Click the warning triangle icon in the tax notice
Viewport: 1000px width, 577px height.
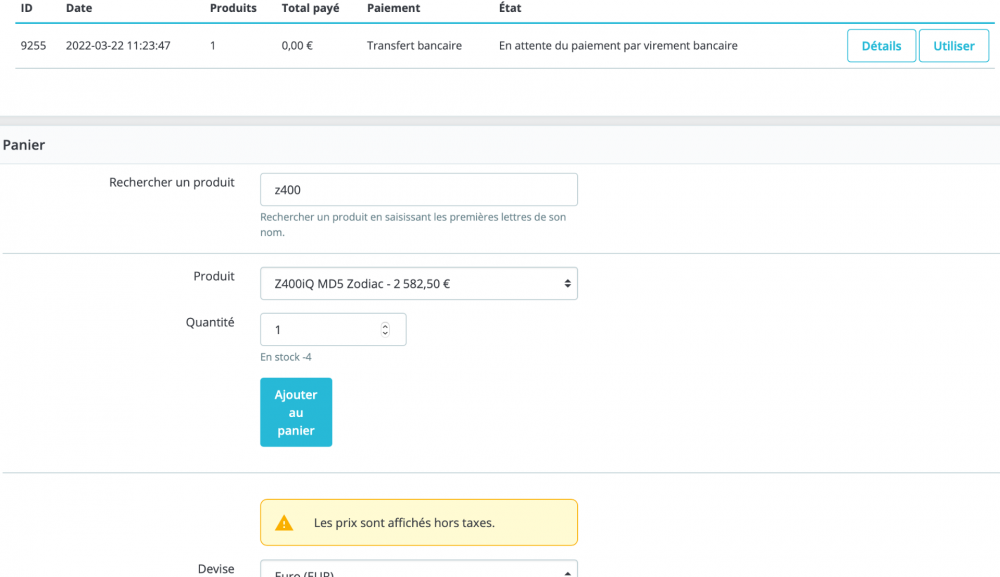pyautogui.click(x=285, y=522)
